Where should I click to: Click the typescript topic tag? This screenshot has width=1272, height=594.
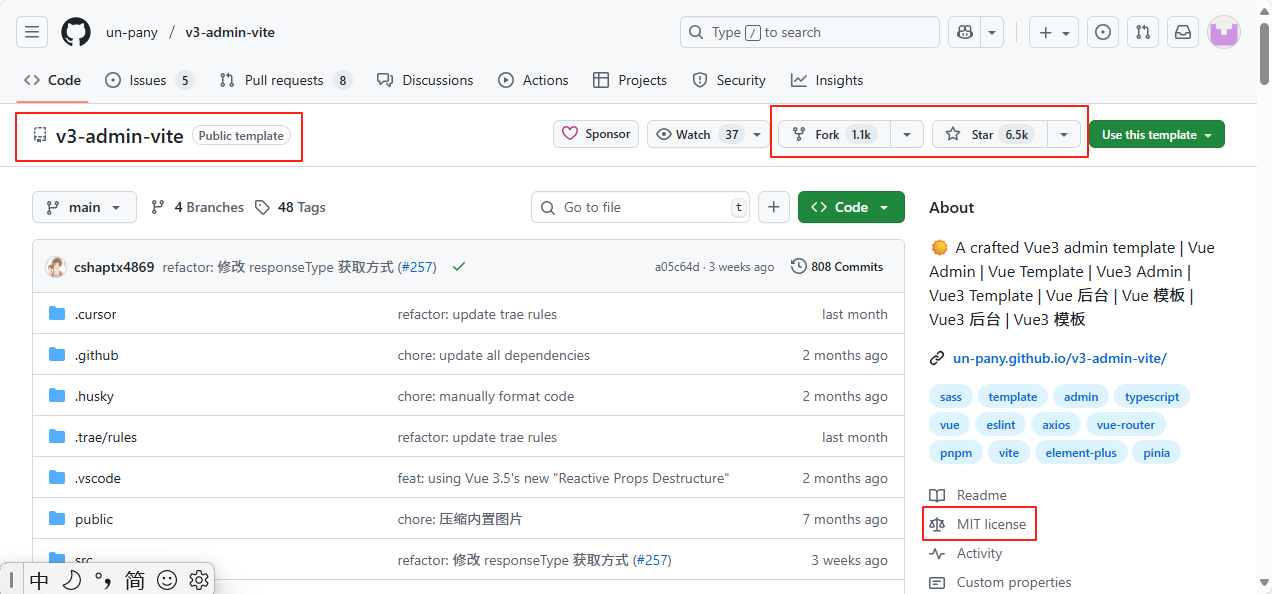1152,397
